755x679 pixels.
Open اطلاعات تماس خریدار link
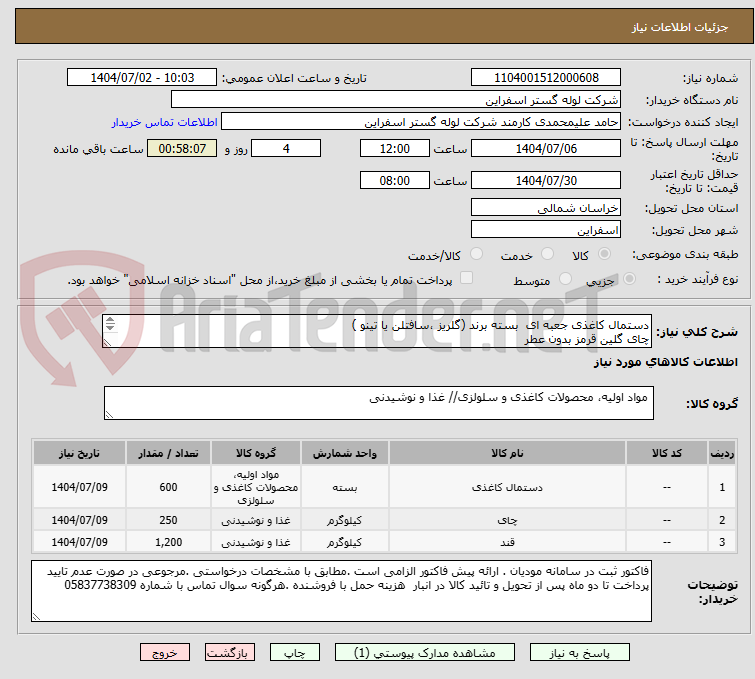coord(165,122)
